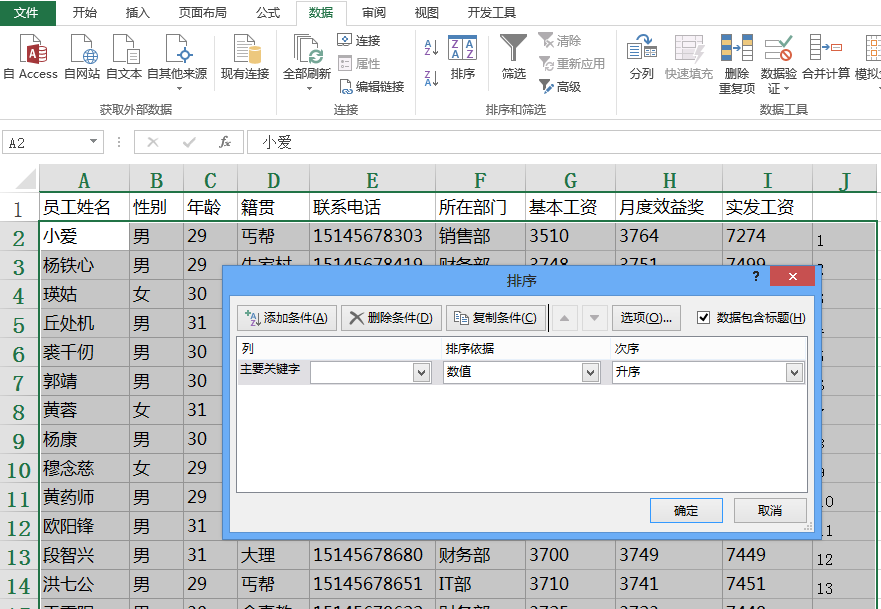881x609 pixels.
Task: Click the 全部刷新 refresh all icon
Action: point(307,49)
